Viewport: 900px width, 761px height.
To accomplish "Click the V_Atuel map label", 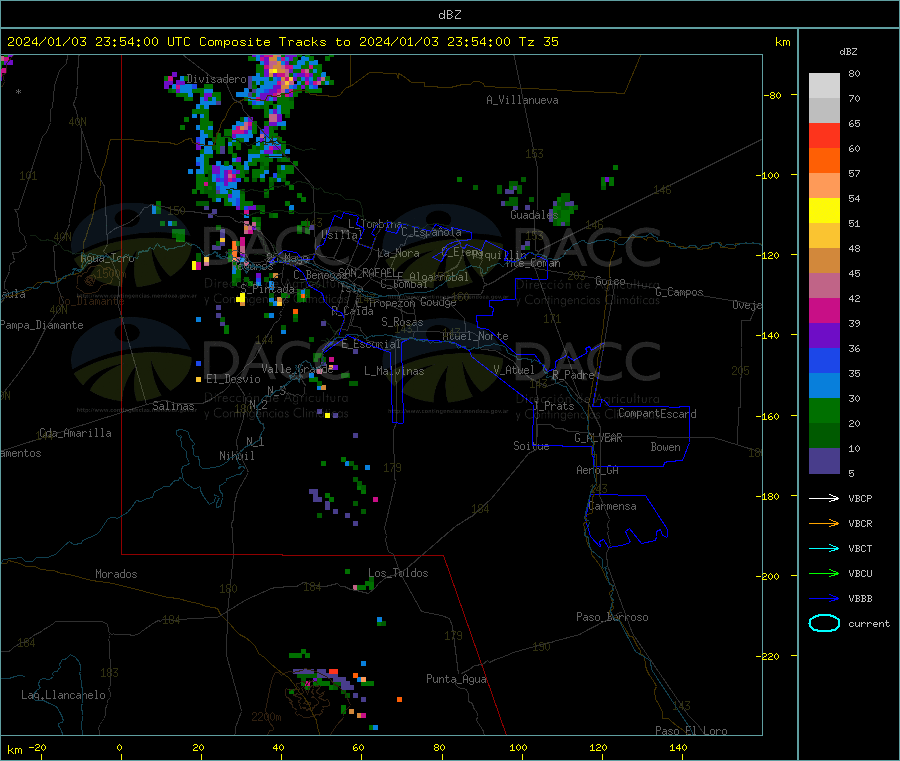I will 514,370.
